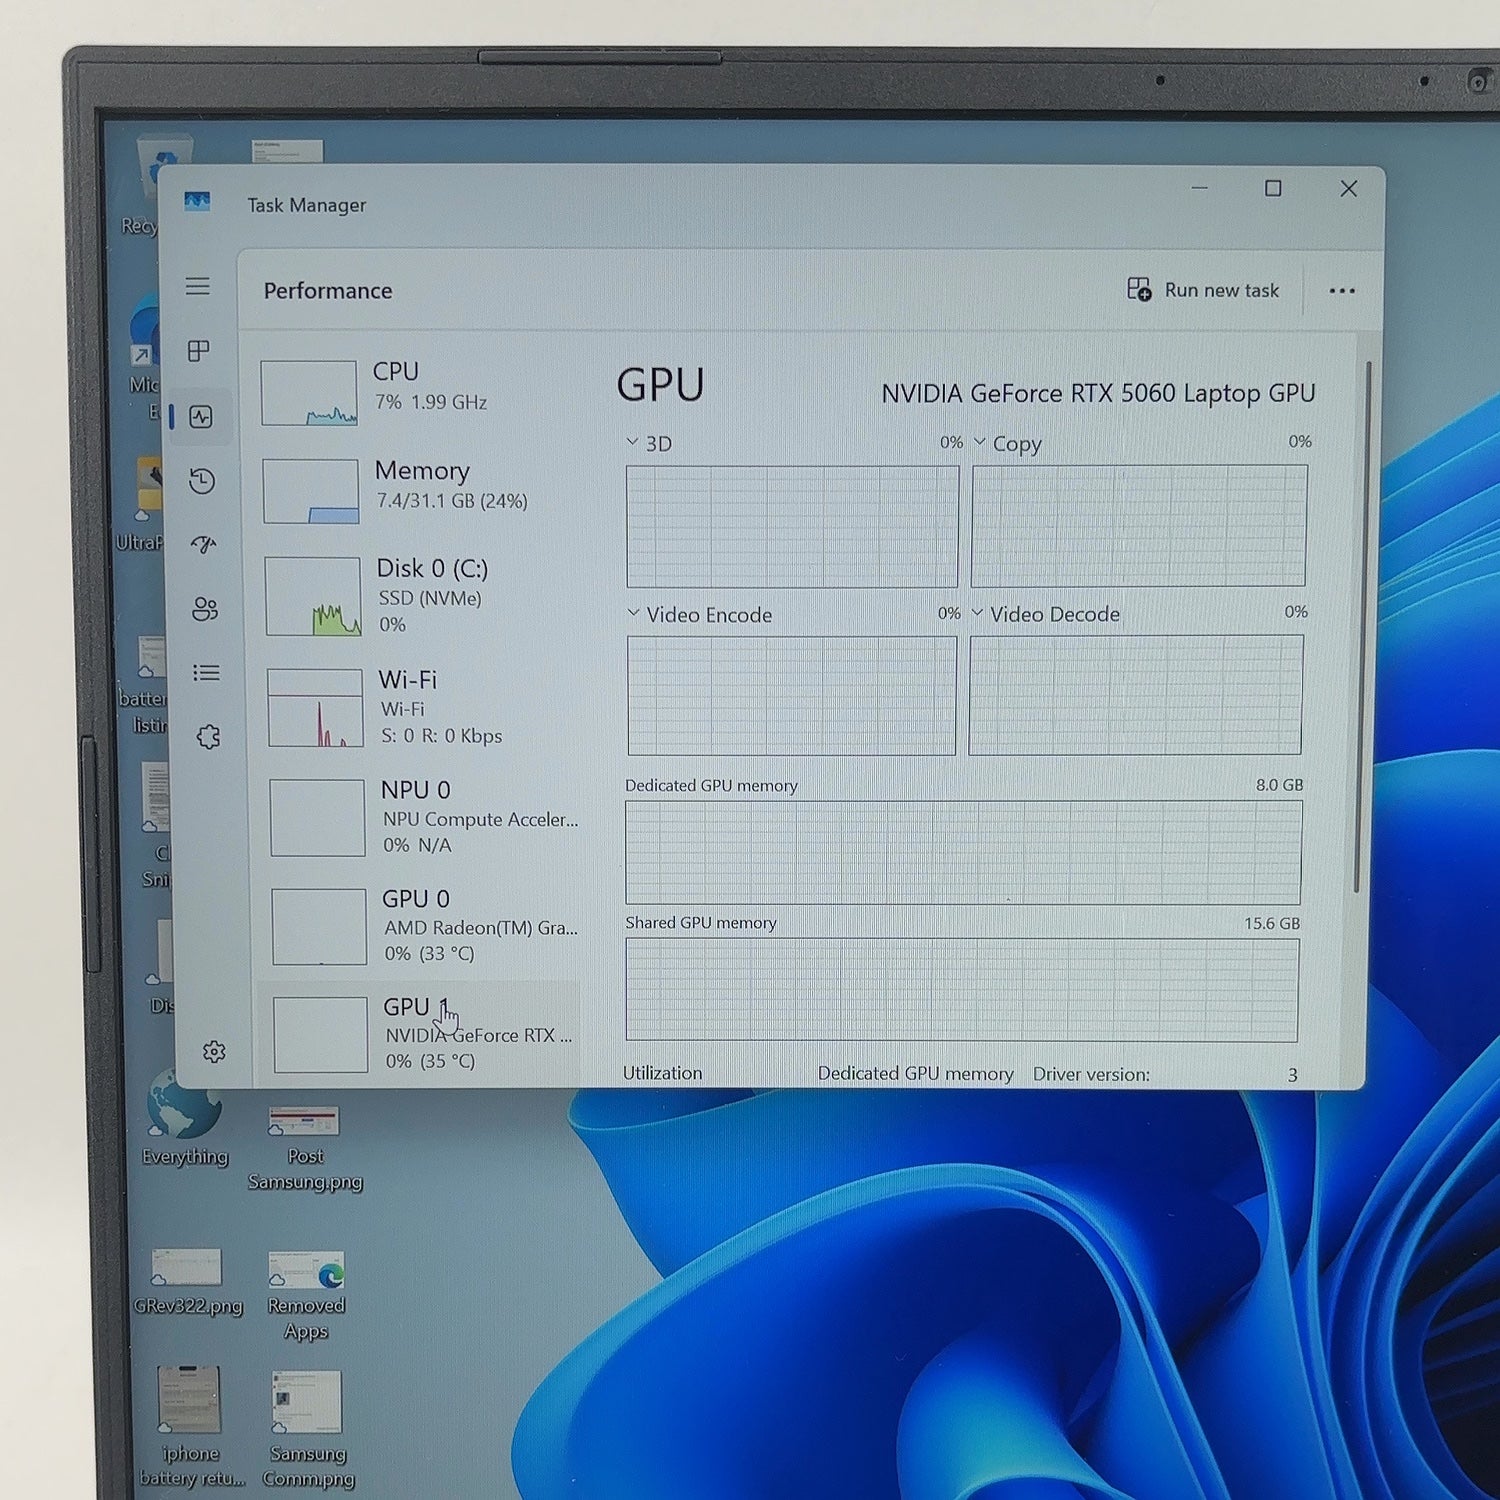Click the 3D utilization graph
This screenshot has height=1500, width=1500.
tap(792, 526)
